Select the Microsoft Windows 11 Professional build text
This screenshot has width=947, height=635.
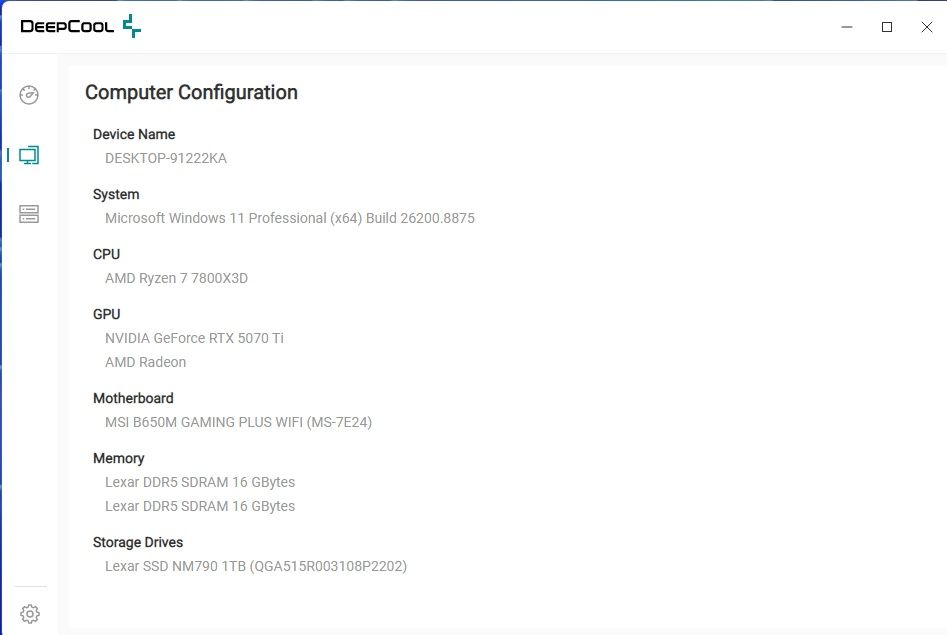point(290,218)
